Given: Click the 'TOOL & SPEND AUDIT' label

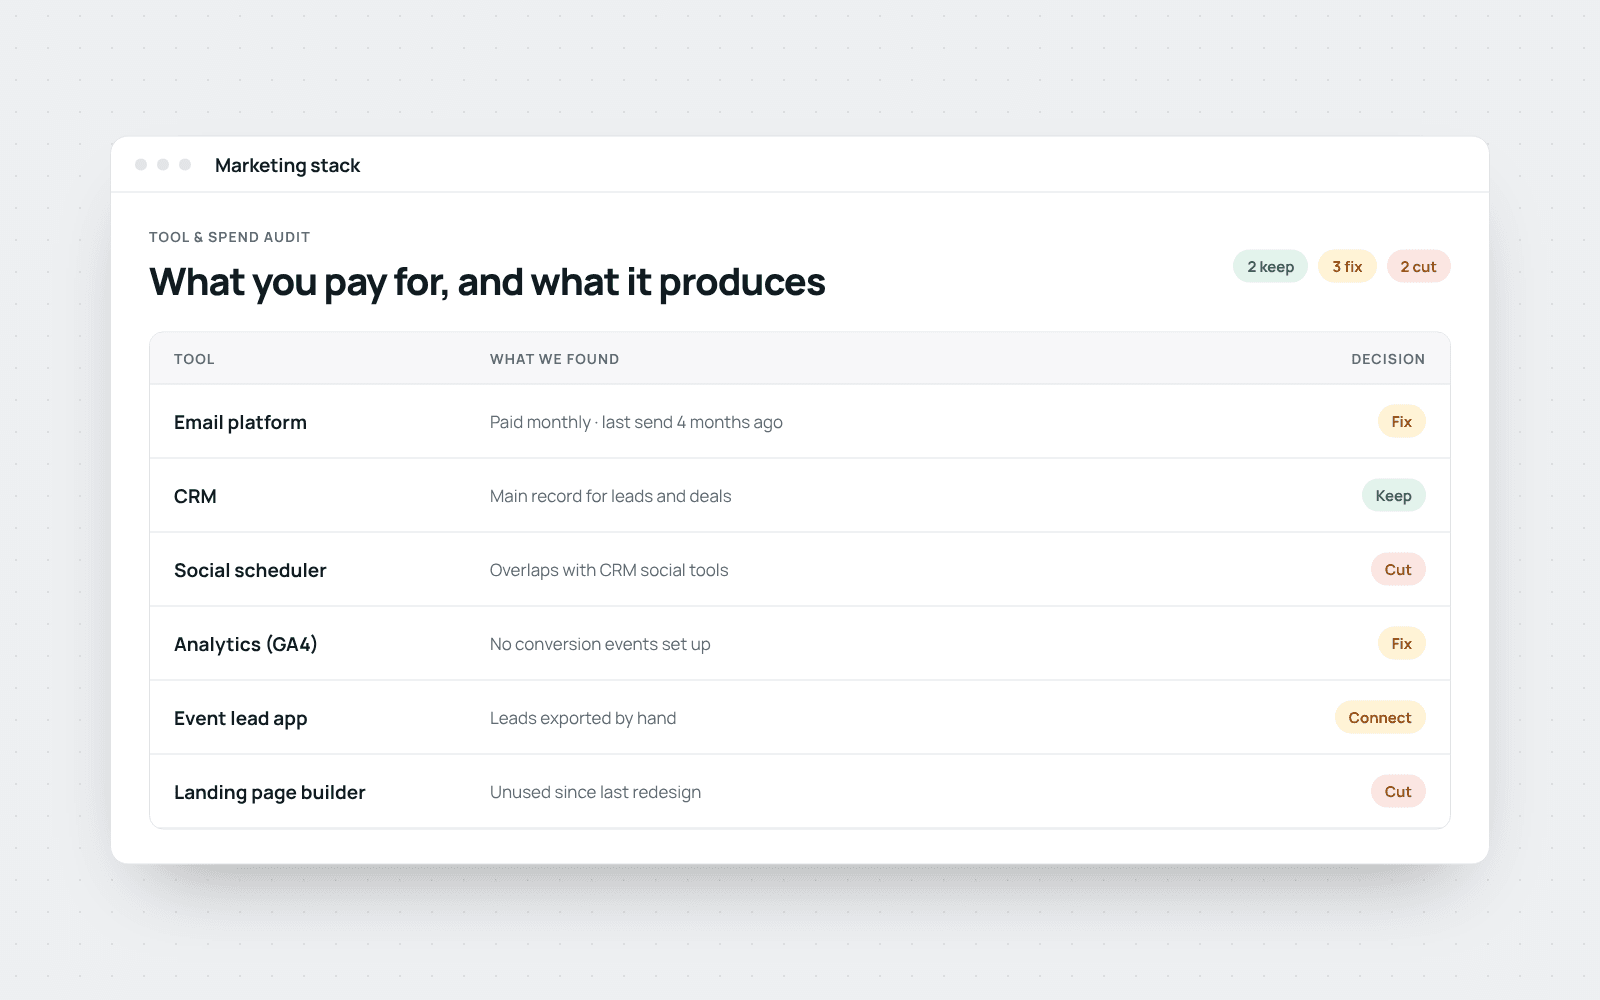Looking at the screenshot, I should (x=229, y=237).
